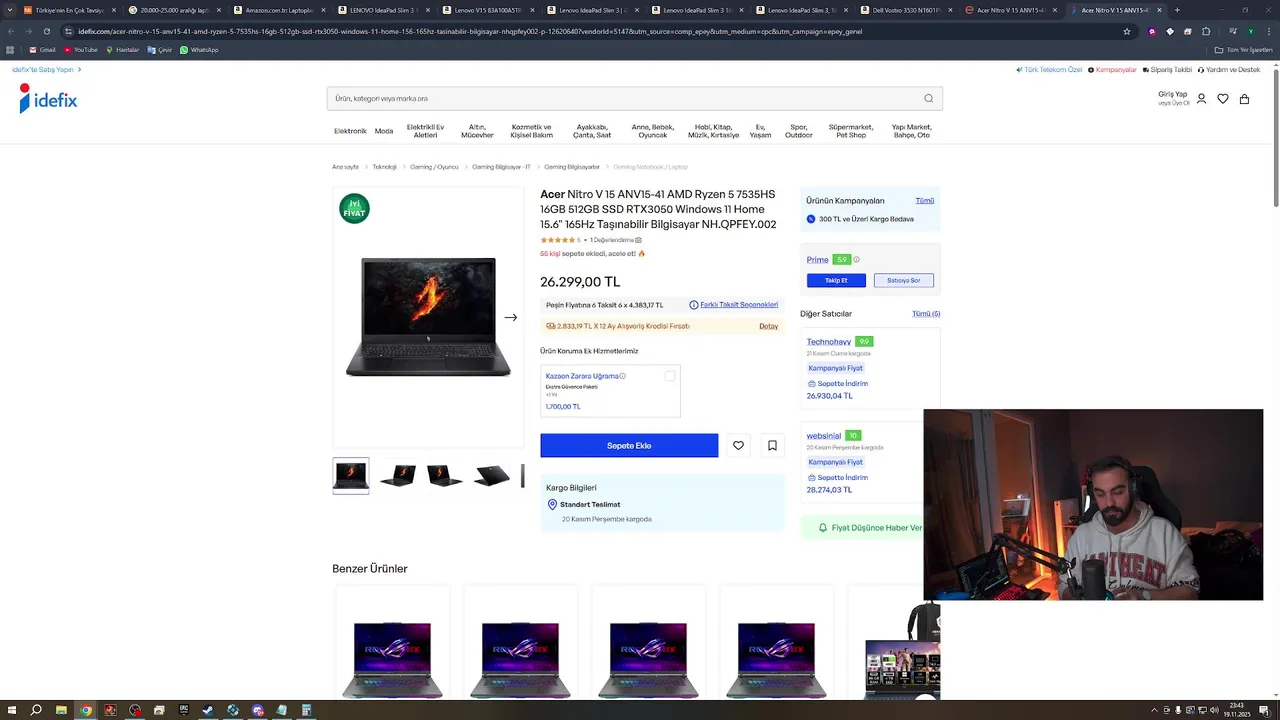Open Elektrikli Ev Aletleri category
The height and width of the screenshot is (720, 1280).
pos(425,131)
